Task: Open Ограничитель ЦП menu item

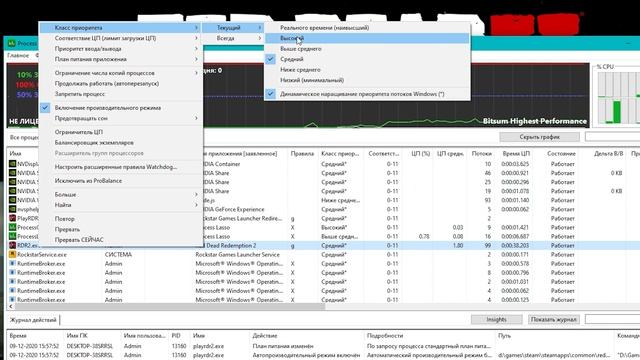Action: (x=121, y=132)
